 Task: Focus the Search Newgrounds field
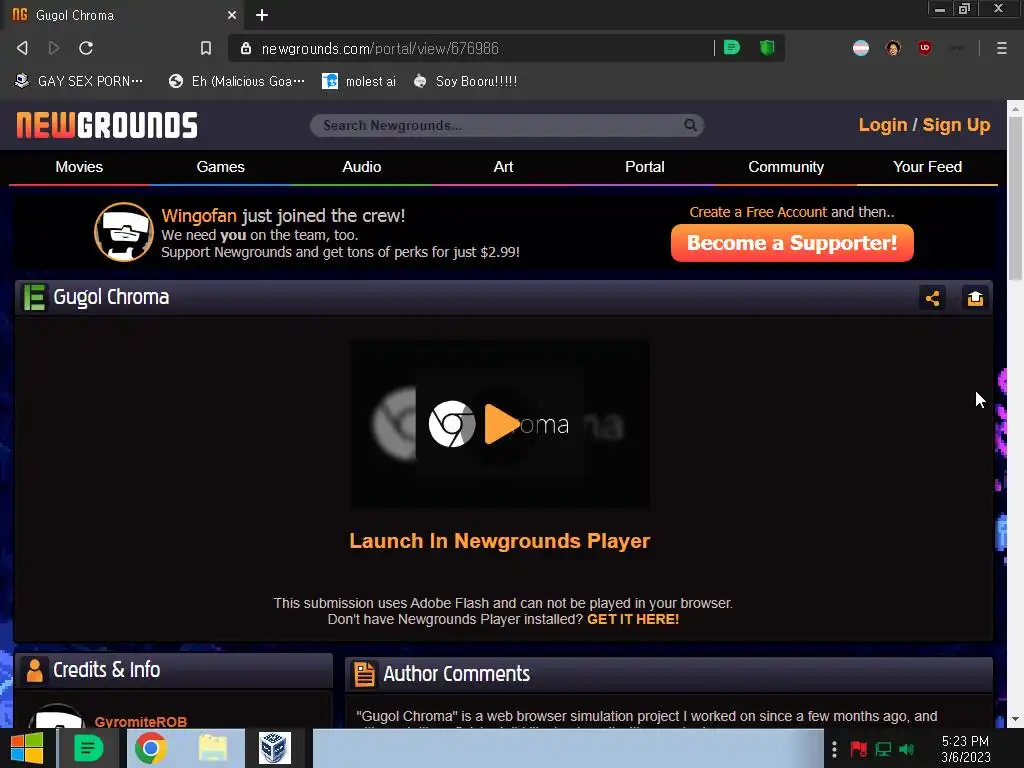point(507,125)
